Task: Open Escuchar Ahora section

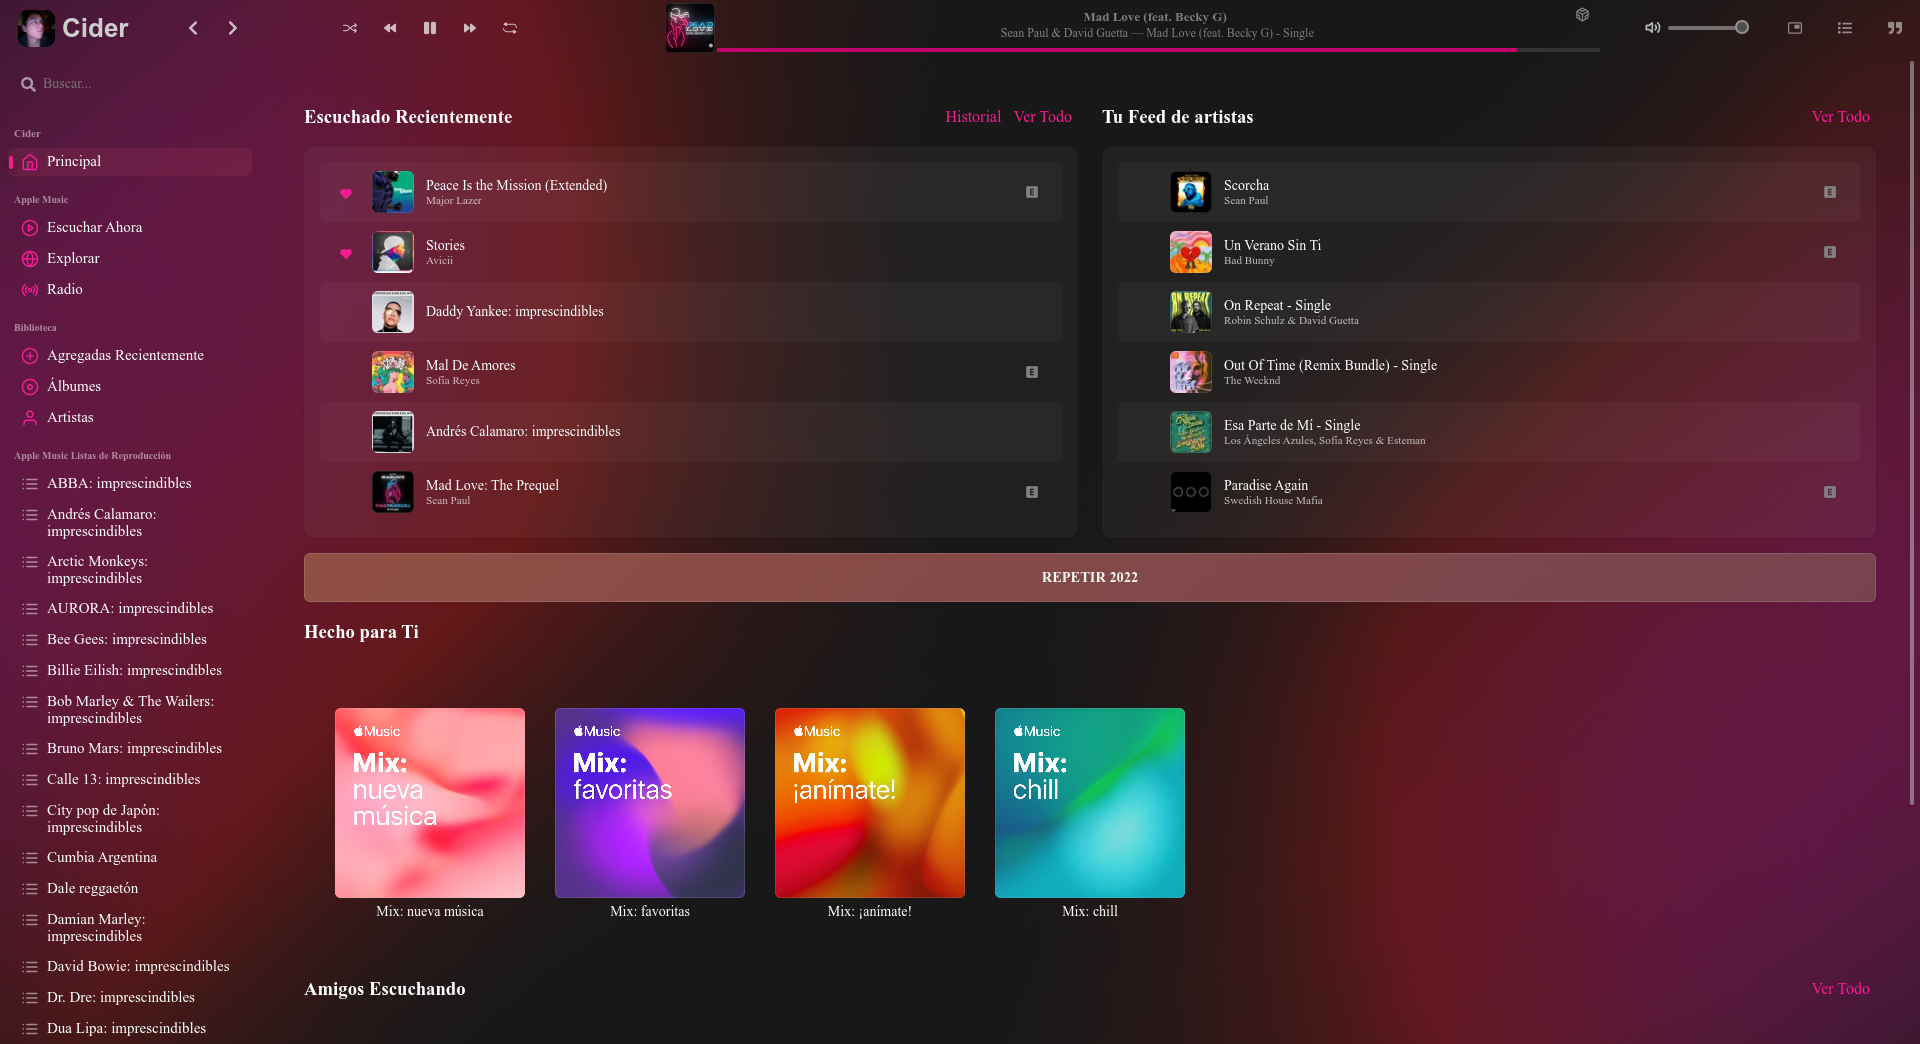Action: click(130, 228)
